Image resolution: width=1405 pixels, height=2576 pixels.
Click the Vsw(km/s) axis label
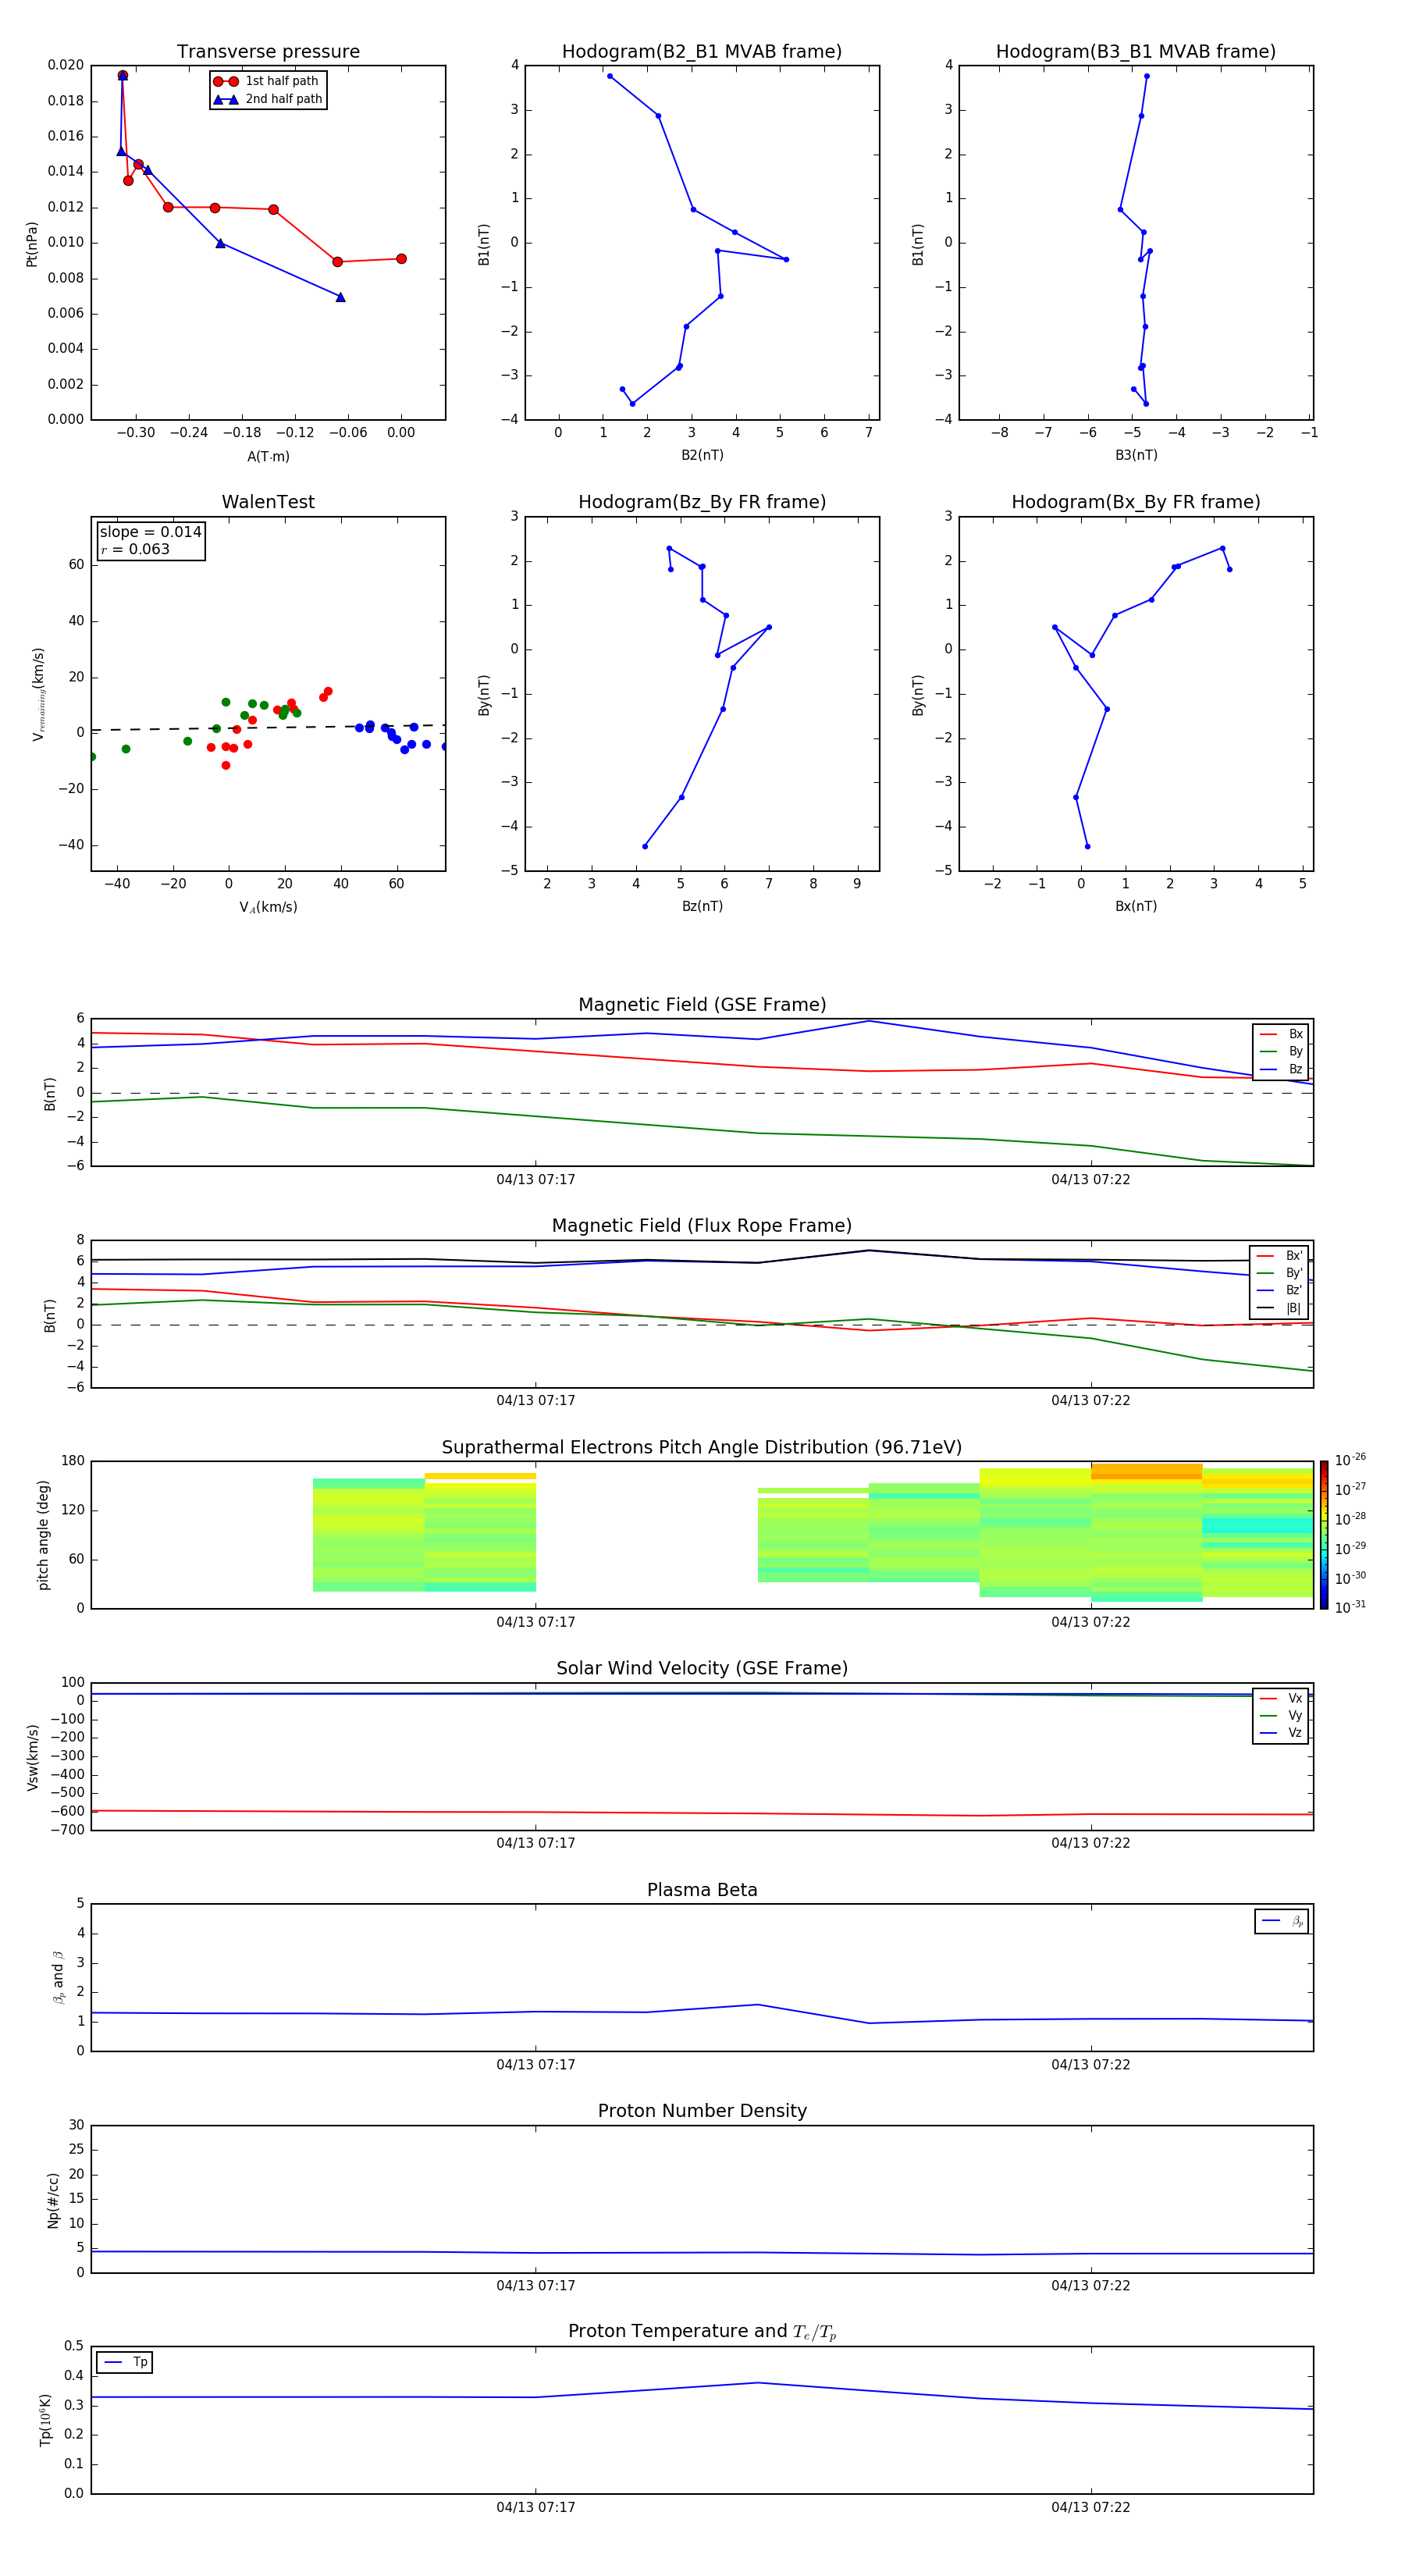pyautogui.click(x=32, y=1757)
